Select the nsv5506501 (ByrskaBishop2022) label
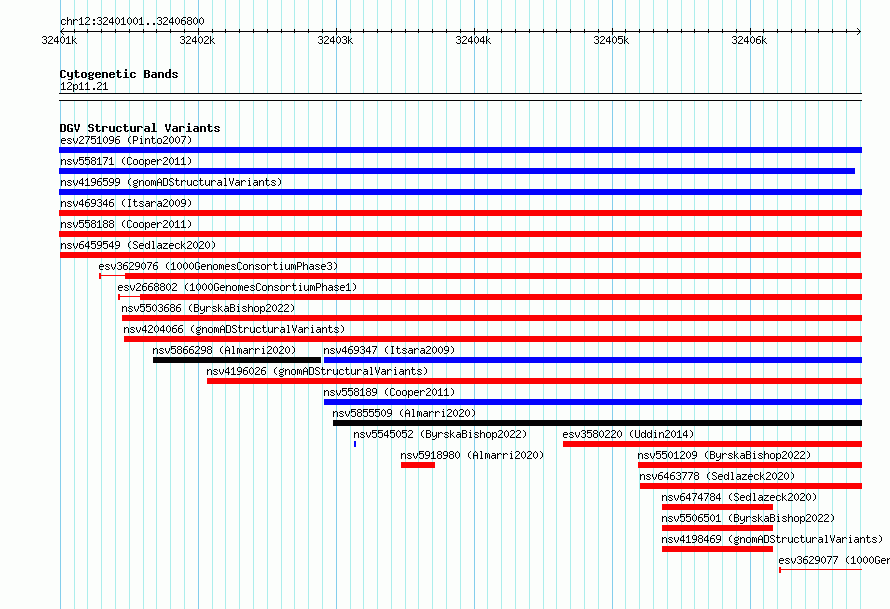This screenshot has height=609, width=890. (x=749, y=518)
